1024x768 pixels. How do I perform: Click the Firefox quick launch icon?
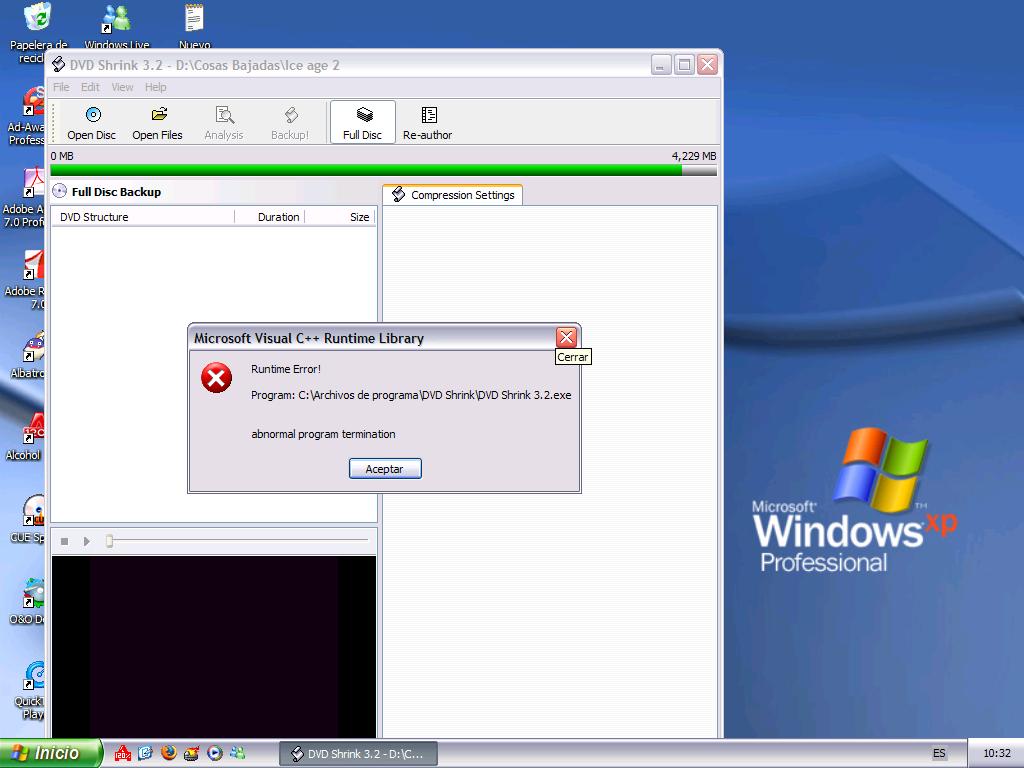(168, 753)
